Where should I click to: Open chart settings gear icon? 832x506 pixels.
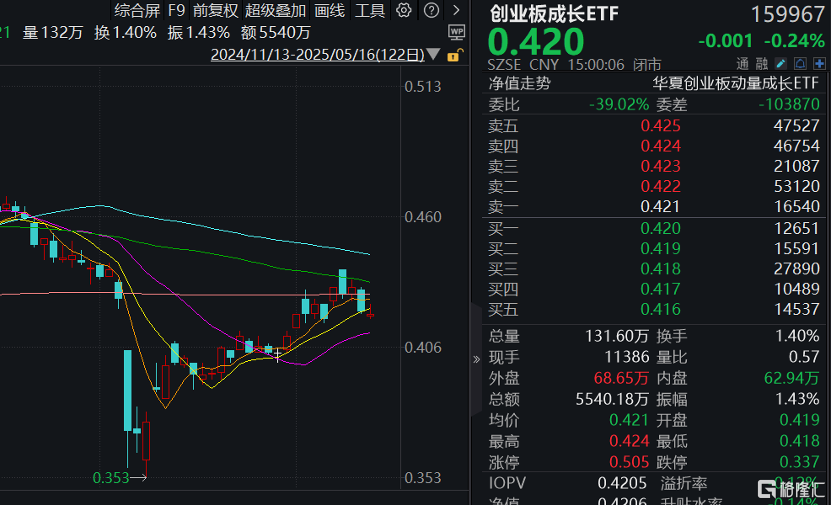404,10
